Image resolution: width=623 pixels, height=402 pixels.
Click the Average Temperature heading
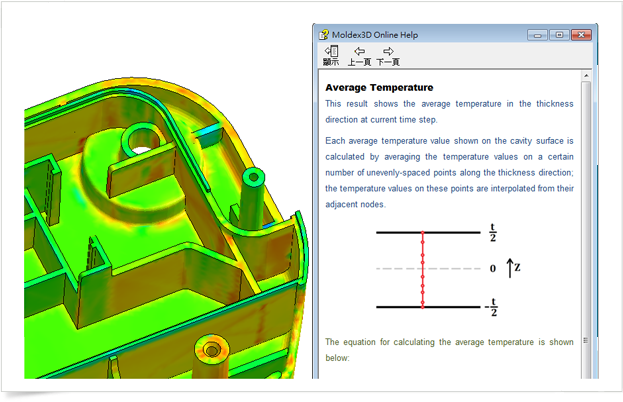(379, 87)
